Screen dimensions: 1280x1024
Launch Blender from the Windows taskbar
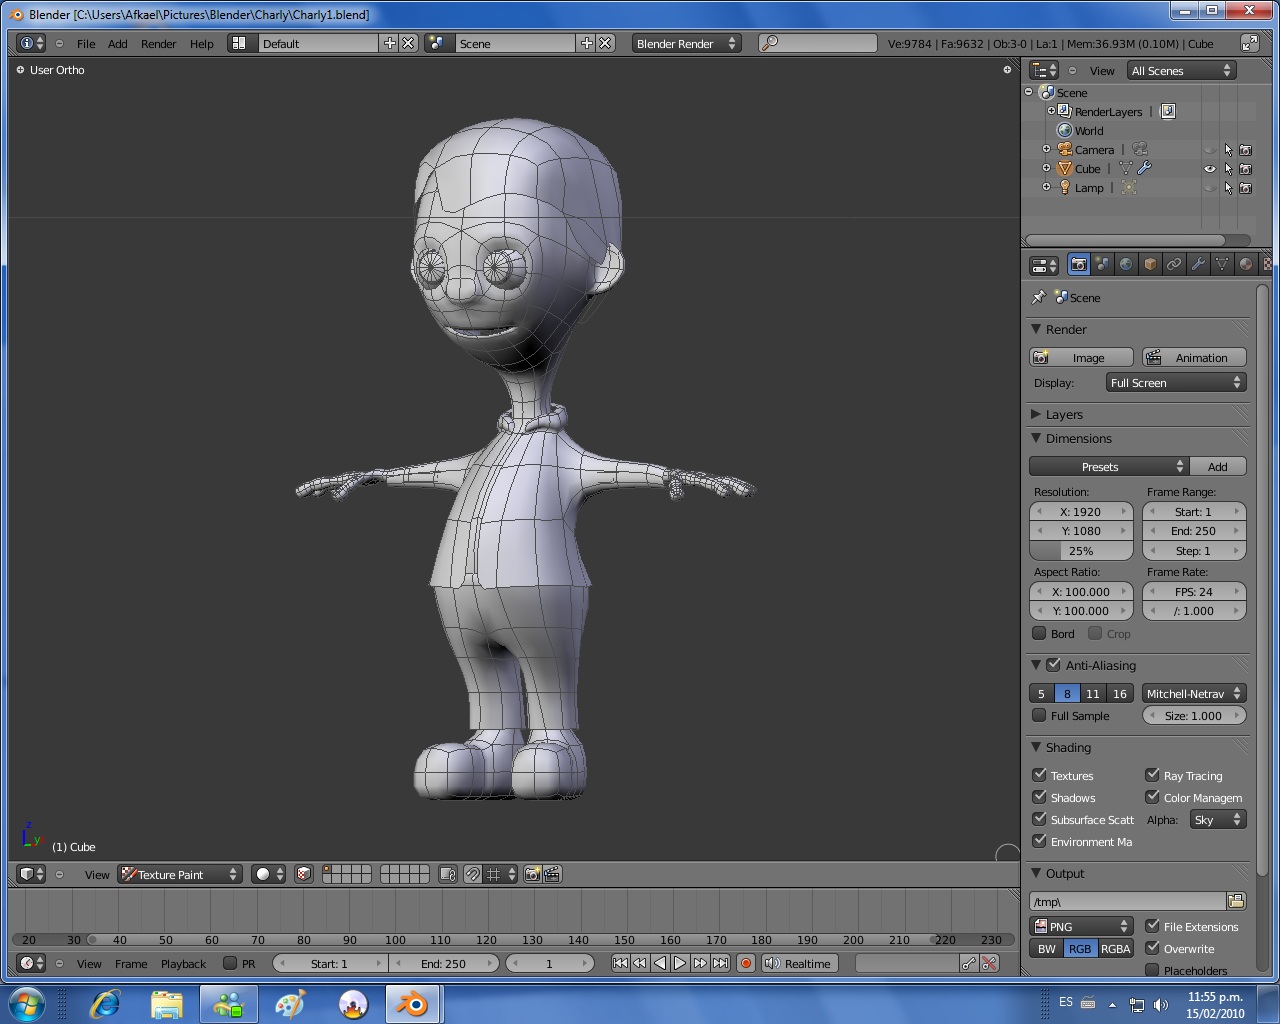pyautogui.click(x=412, y=1004)
